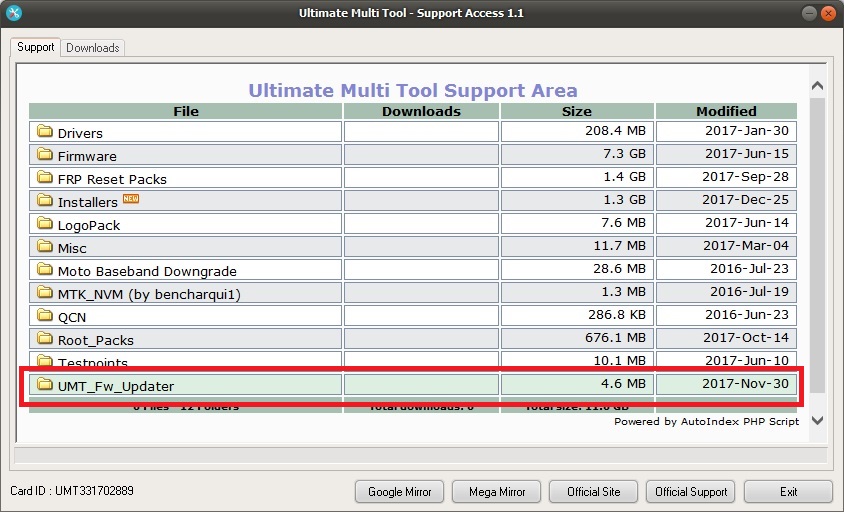Click the vertical scrollbar thumb
844x521 pixels.
tap(818, 245)
